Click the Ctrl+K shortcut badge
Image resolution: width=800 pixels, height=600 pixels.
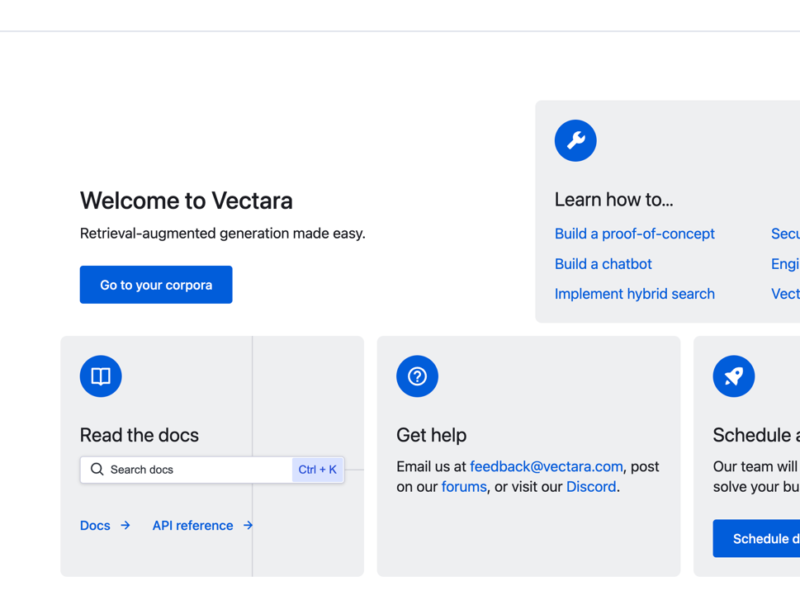(x=318, y=469)
